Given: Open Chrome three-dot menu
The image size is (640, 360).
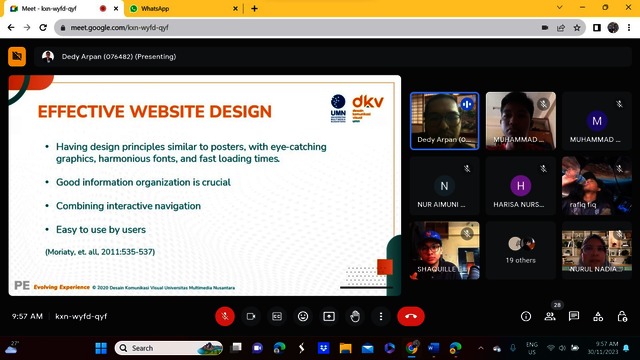Looking at the screenshot, I should (x=629, y=27).
